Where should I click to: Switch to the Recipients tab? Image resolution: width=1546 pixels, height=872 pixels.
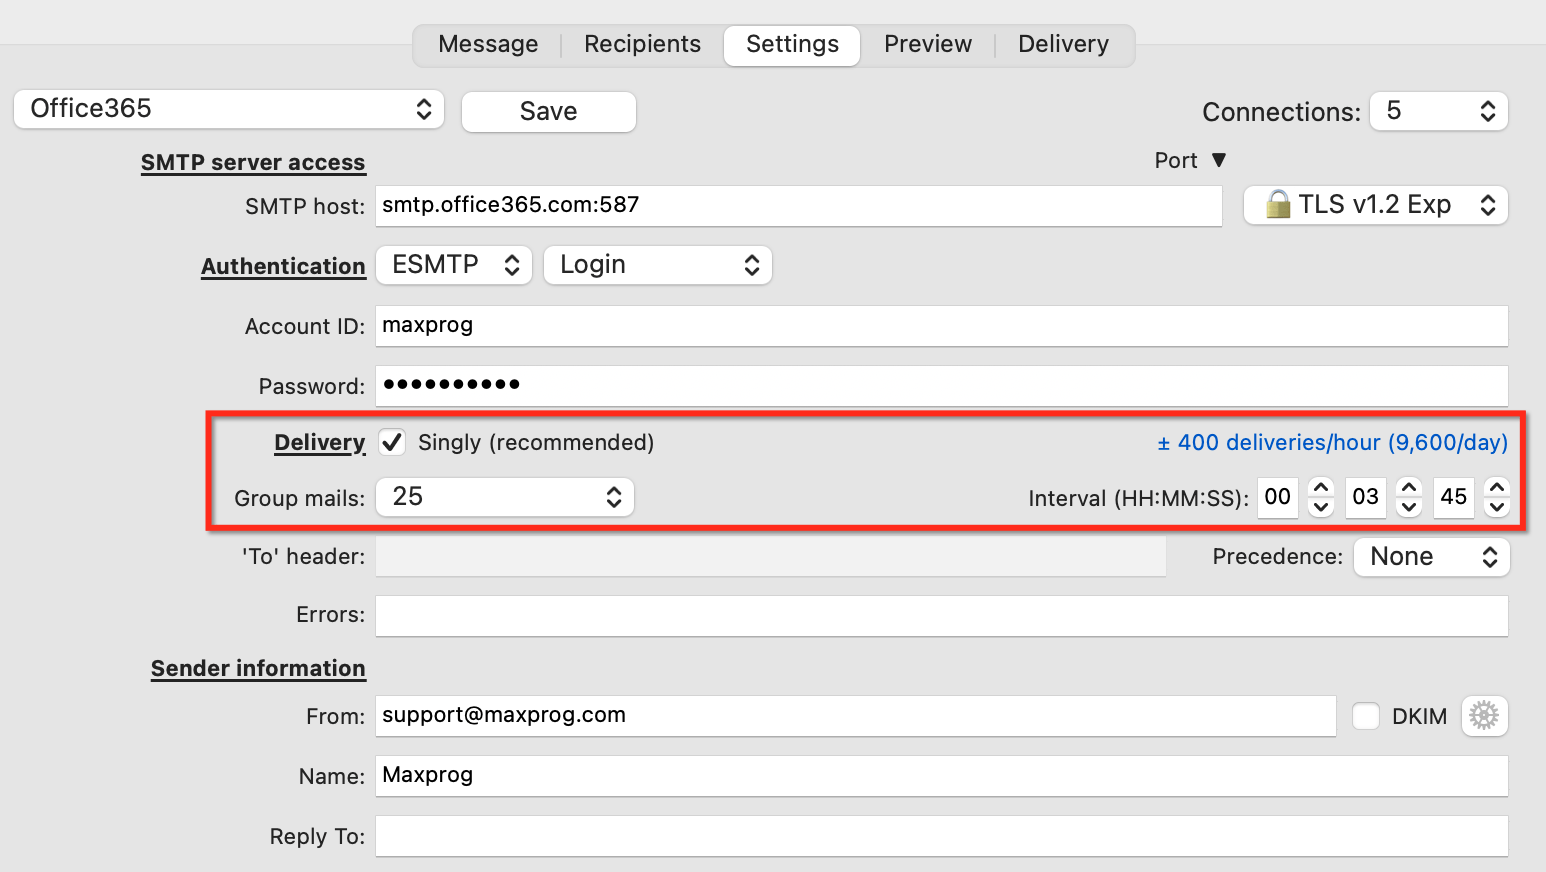(x=642, y=45)
